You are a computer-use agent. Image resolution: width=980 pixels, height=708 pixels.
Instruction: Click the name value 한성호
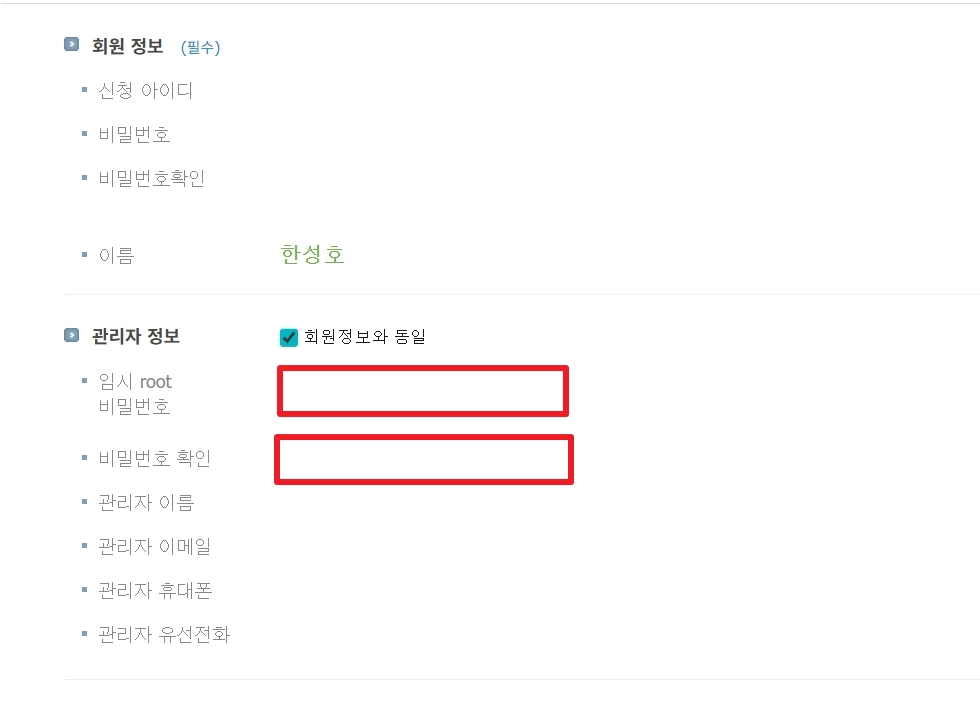pos(312,254)
